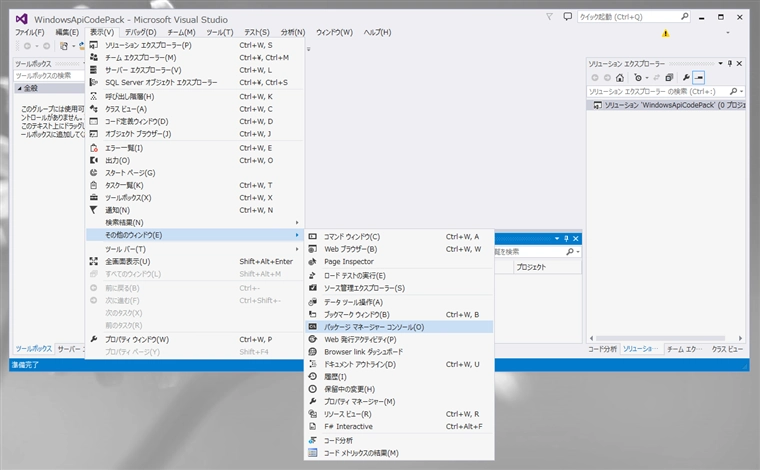Select Web ブラウザー(B) in submenu

click(399, 249)
